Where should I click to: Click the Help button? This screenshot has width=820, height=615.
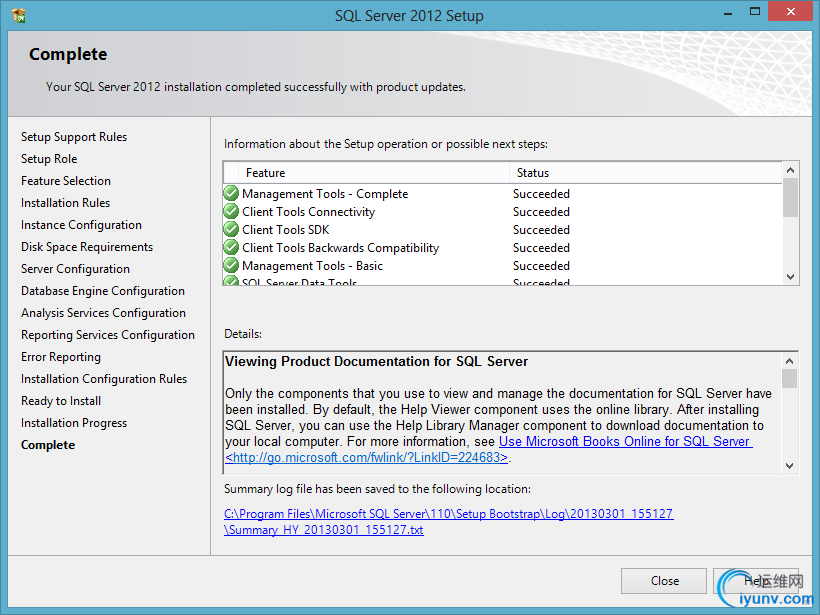pos(756,581)
